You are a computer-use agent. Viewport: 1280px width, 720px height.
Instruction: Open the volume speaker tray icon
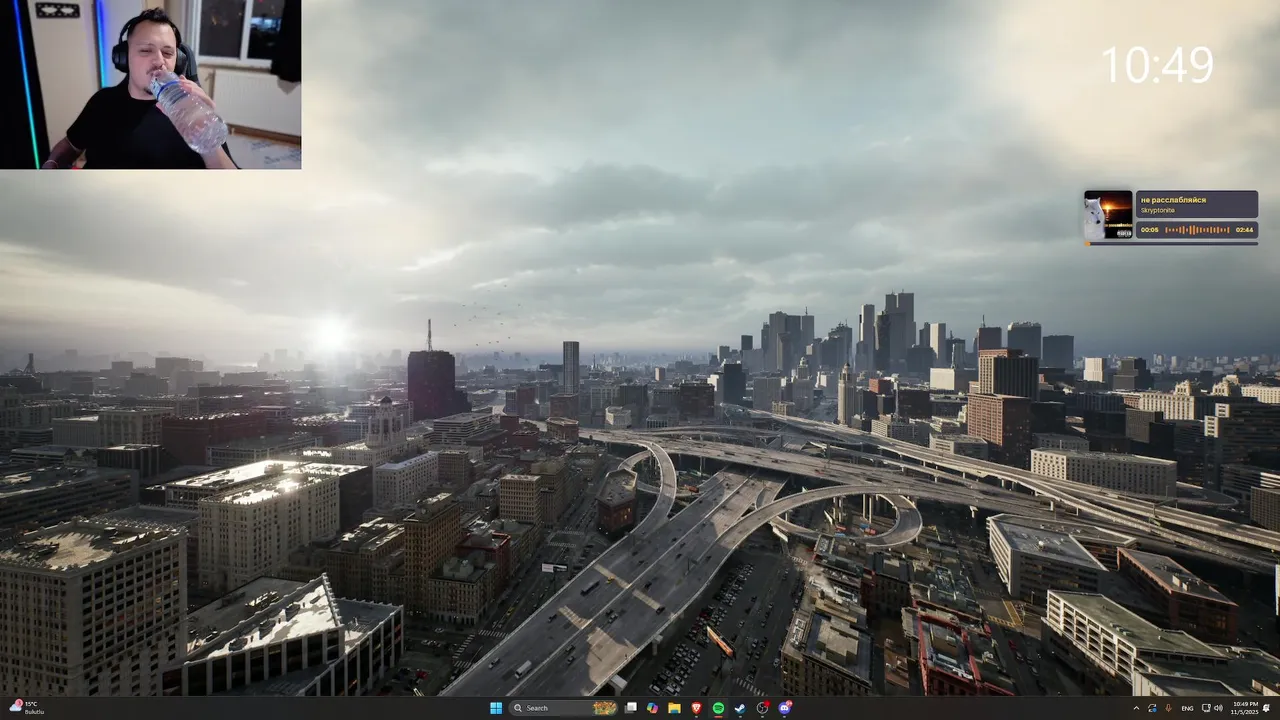[x=1218, y=708]
